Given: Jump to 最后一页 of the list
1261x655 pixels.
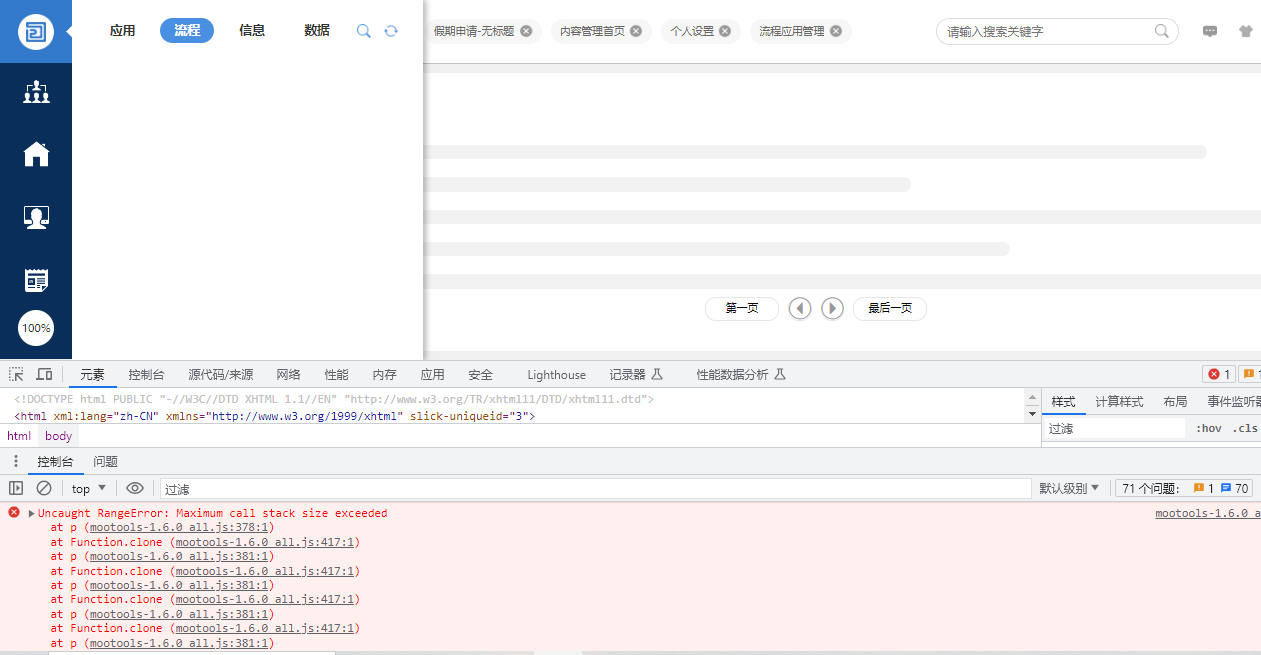Looking at the screenshot, I should [x=890, y=308].
